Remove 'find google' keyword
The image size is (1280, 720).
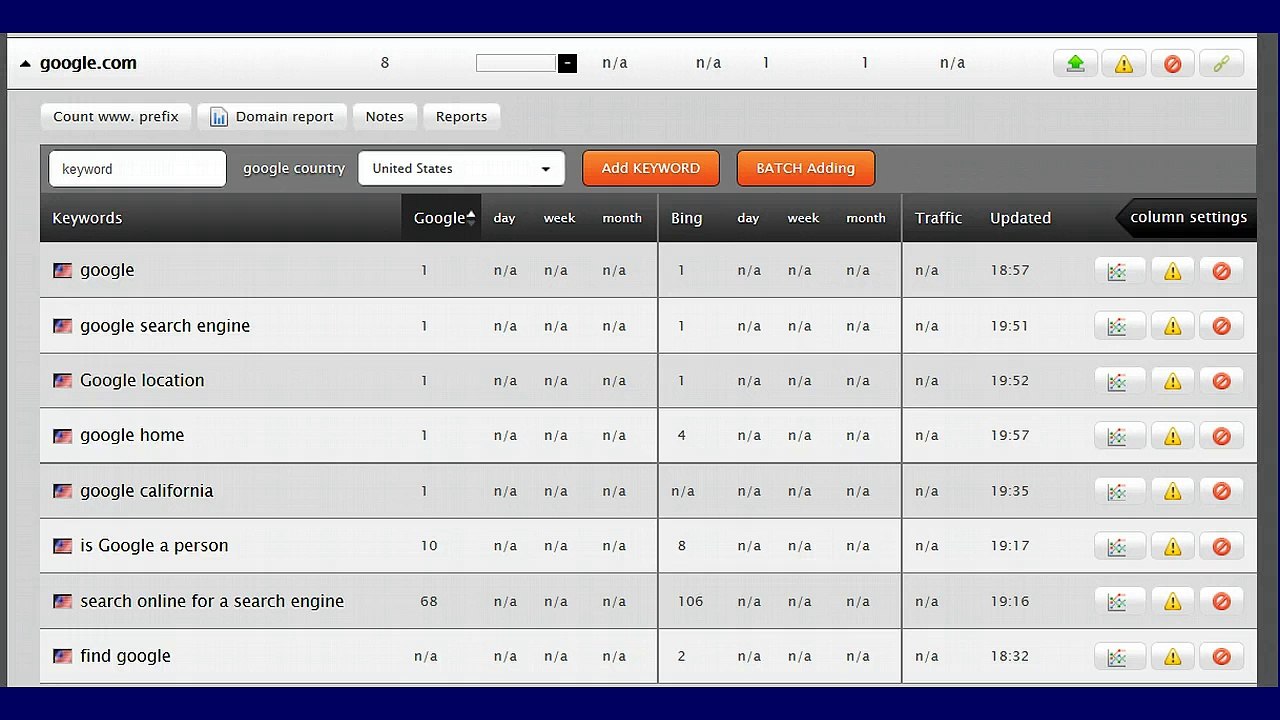coord(1221,656)
